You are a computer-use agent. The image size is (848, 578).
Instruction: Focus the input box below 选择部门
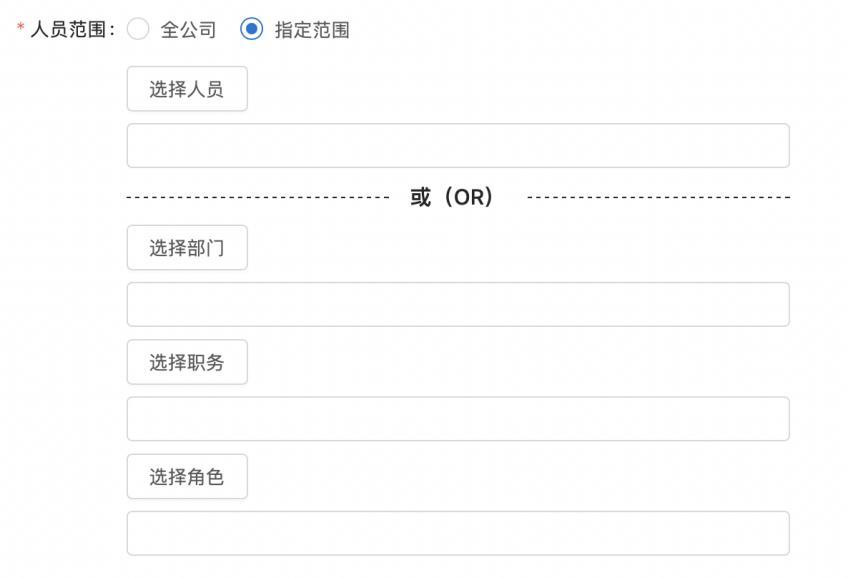458,304
